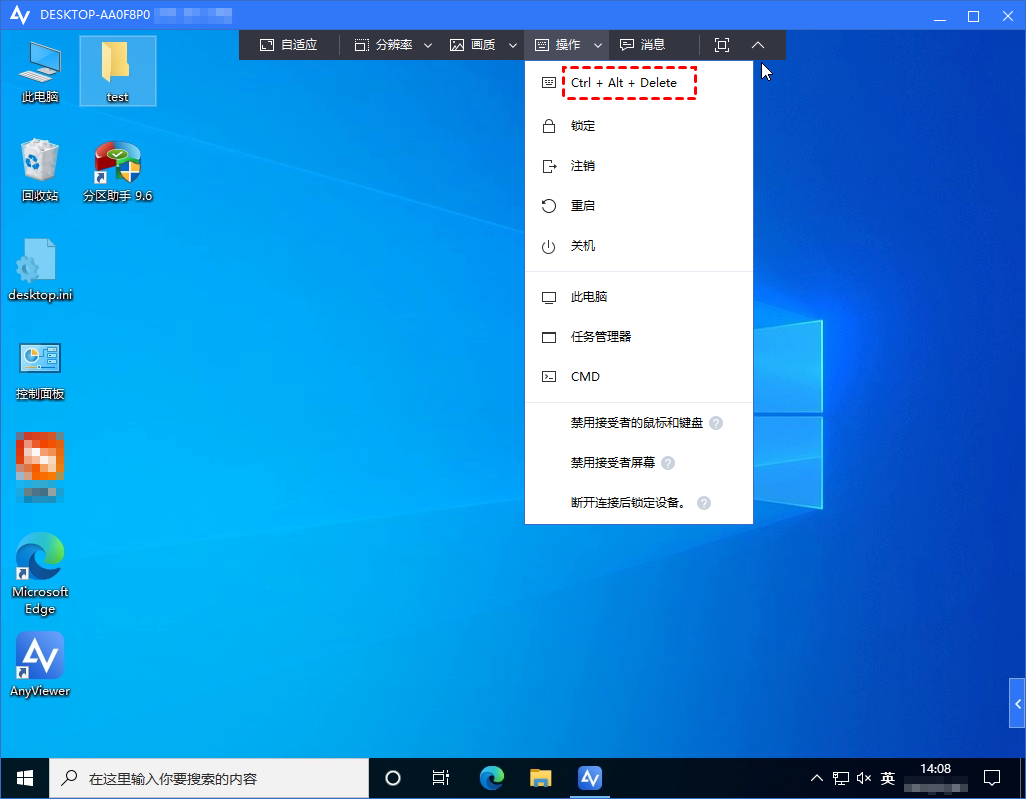The height and width of the screenshot is (799, 1026).
Task: Click the 自适应 fit-to-window button
Action: pos(288,45)
